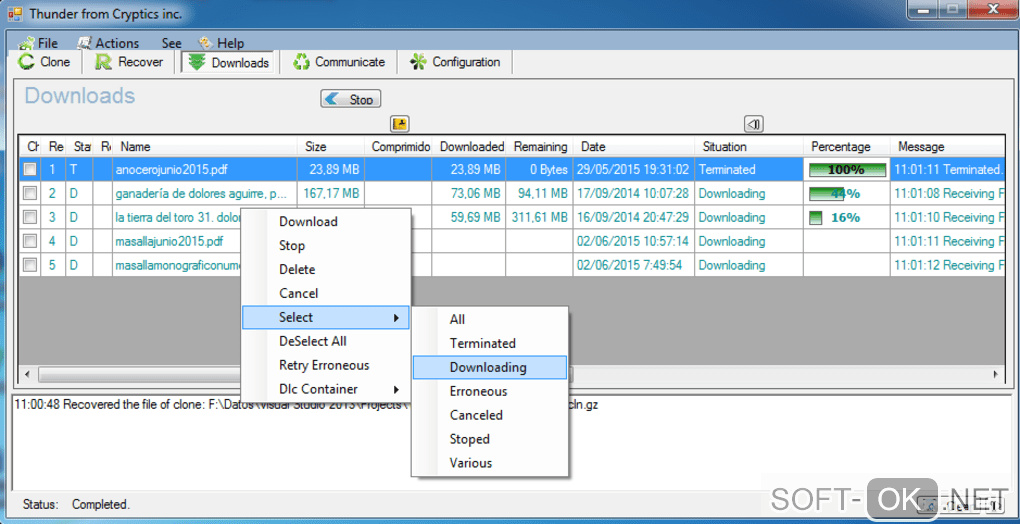Switch to the Configuration tab
Viewport: 1020px width, 524px height.
pyautogui.click(x=456, y=62)
